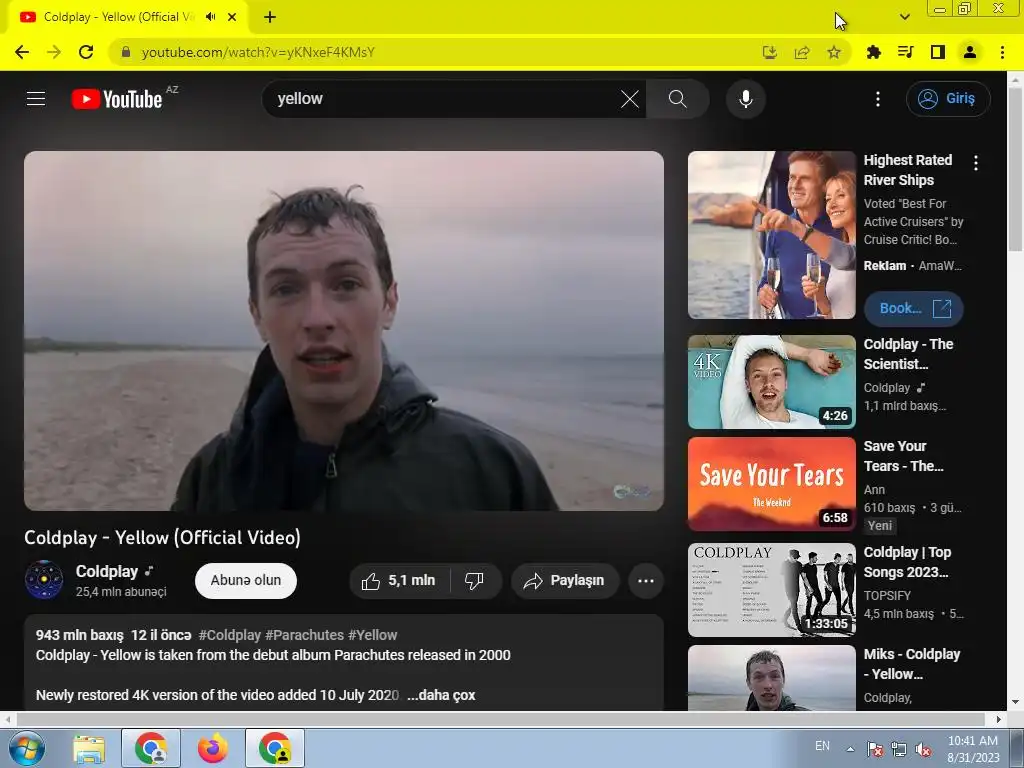Image resolution: width=1024 pixels, height=768 pixels.
Task: Click the horizontal page scrollbar
Action: pos(500,719)
